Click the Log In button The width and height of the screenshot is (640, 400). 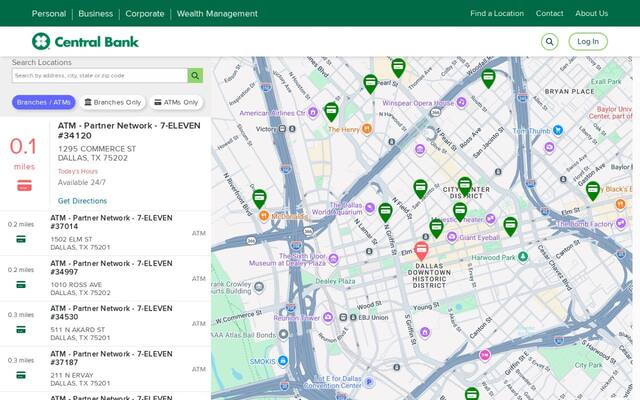tap(588, 42)
